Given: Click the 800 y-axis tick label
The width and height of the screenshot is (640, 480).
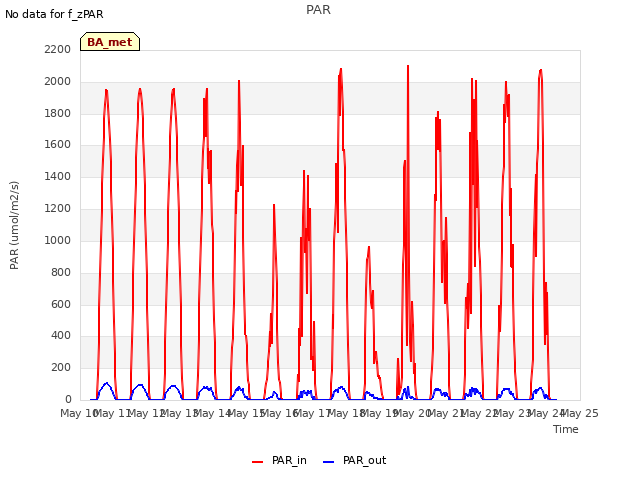Looking at the screenshot, I should tap(61, 272).
